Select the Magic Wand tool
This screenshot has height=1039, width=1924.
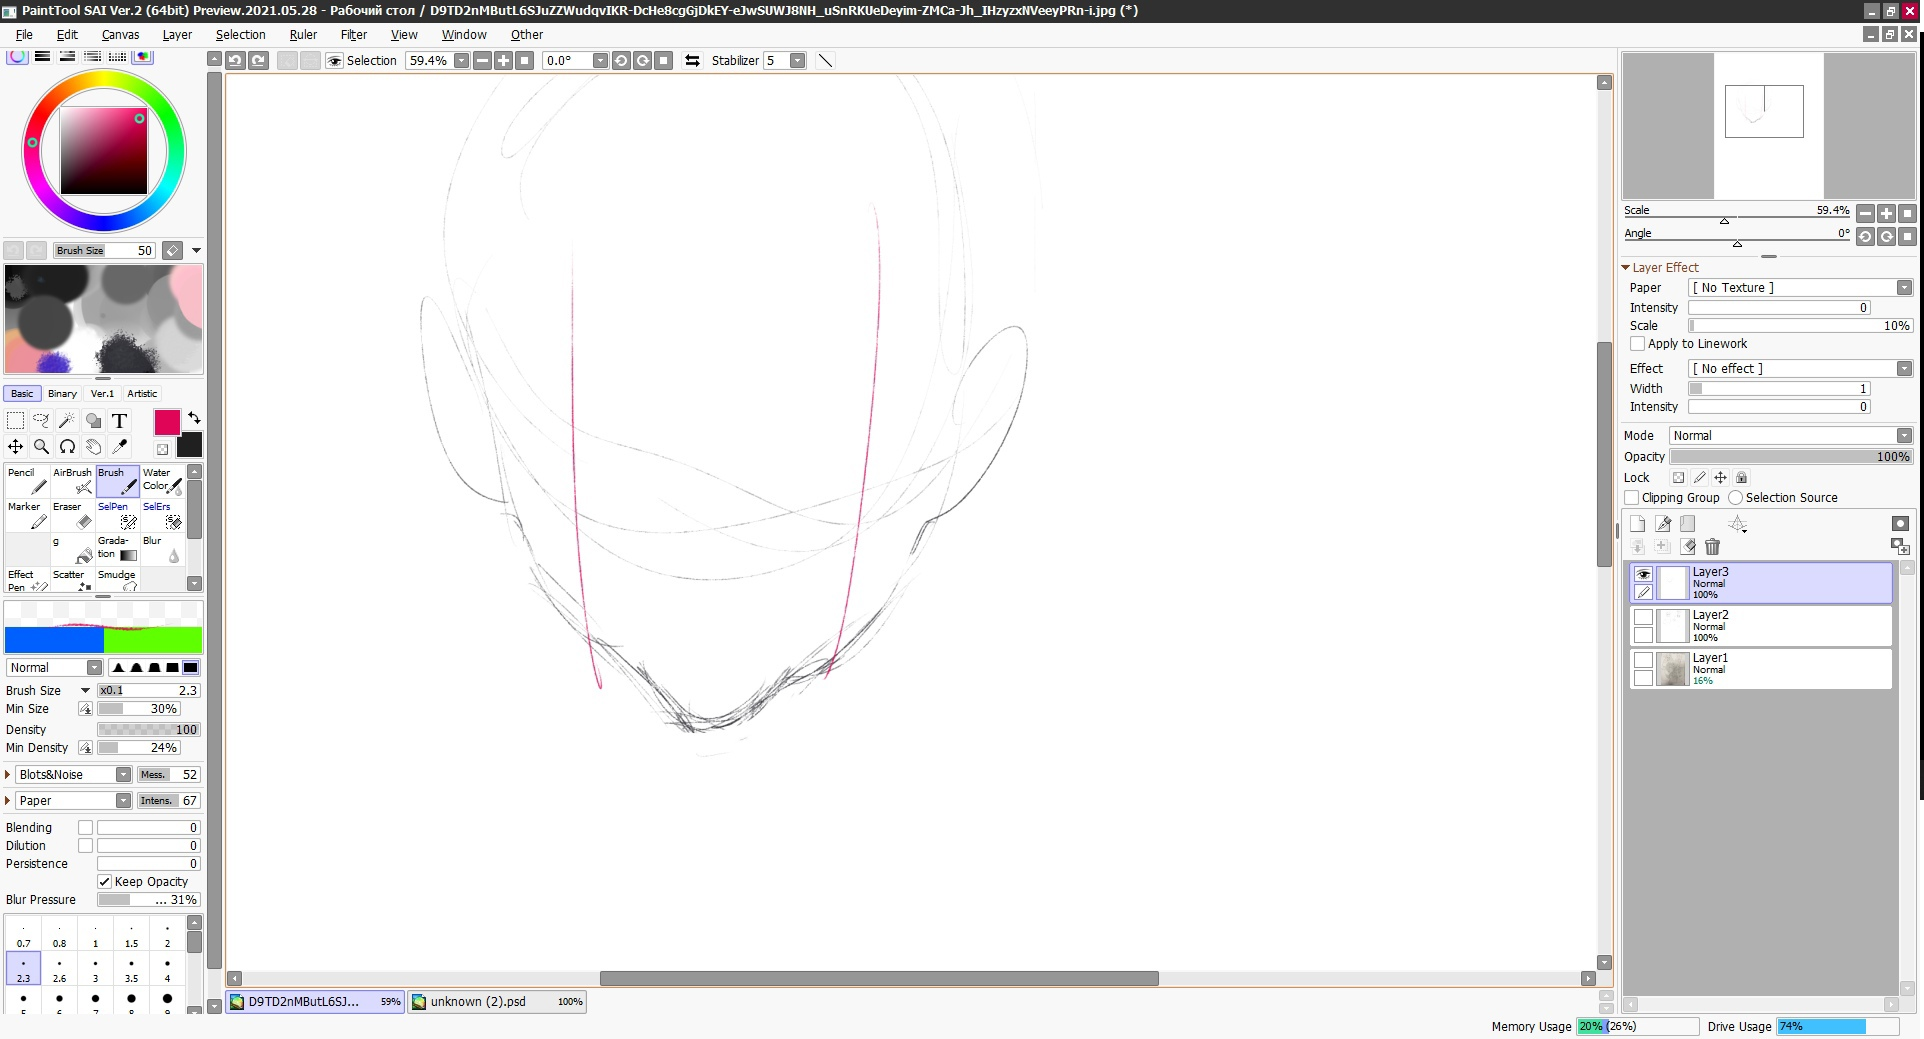tap(67, 421)
